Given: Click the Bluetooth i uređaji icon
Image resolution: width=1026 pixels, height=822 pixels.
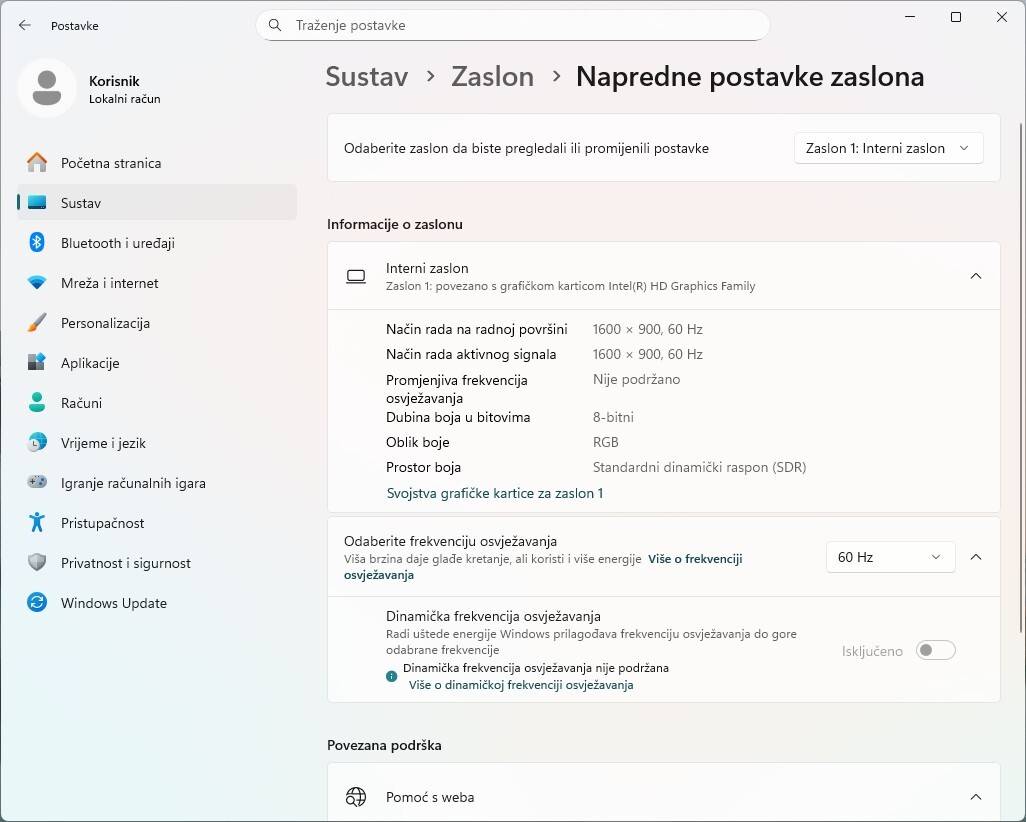Looking at the screenshot, I should point(37,243).
